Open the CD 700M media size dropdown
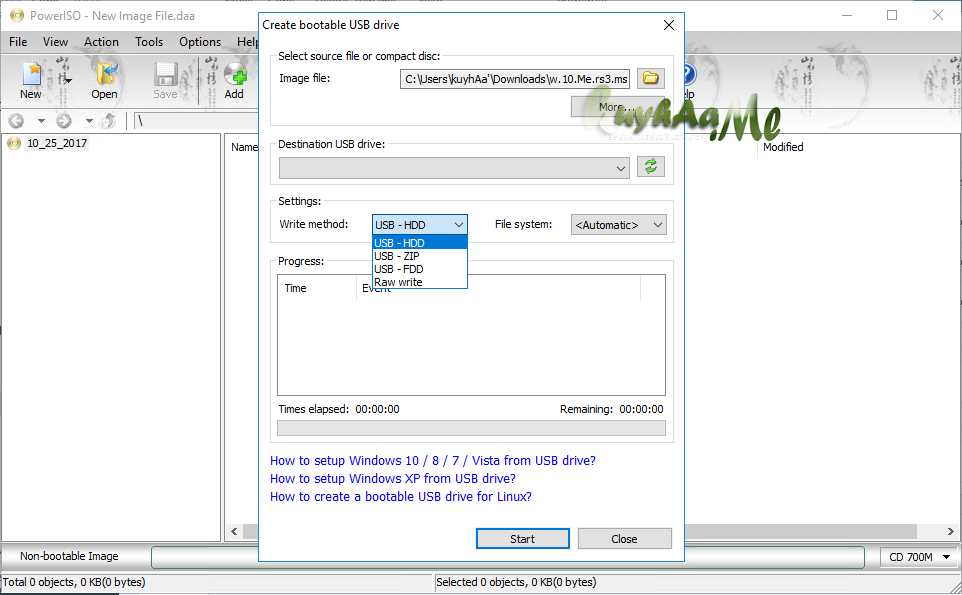The height and width of the screenshot is (595, 962). 920,557
